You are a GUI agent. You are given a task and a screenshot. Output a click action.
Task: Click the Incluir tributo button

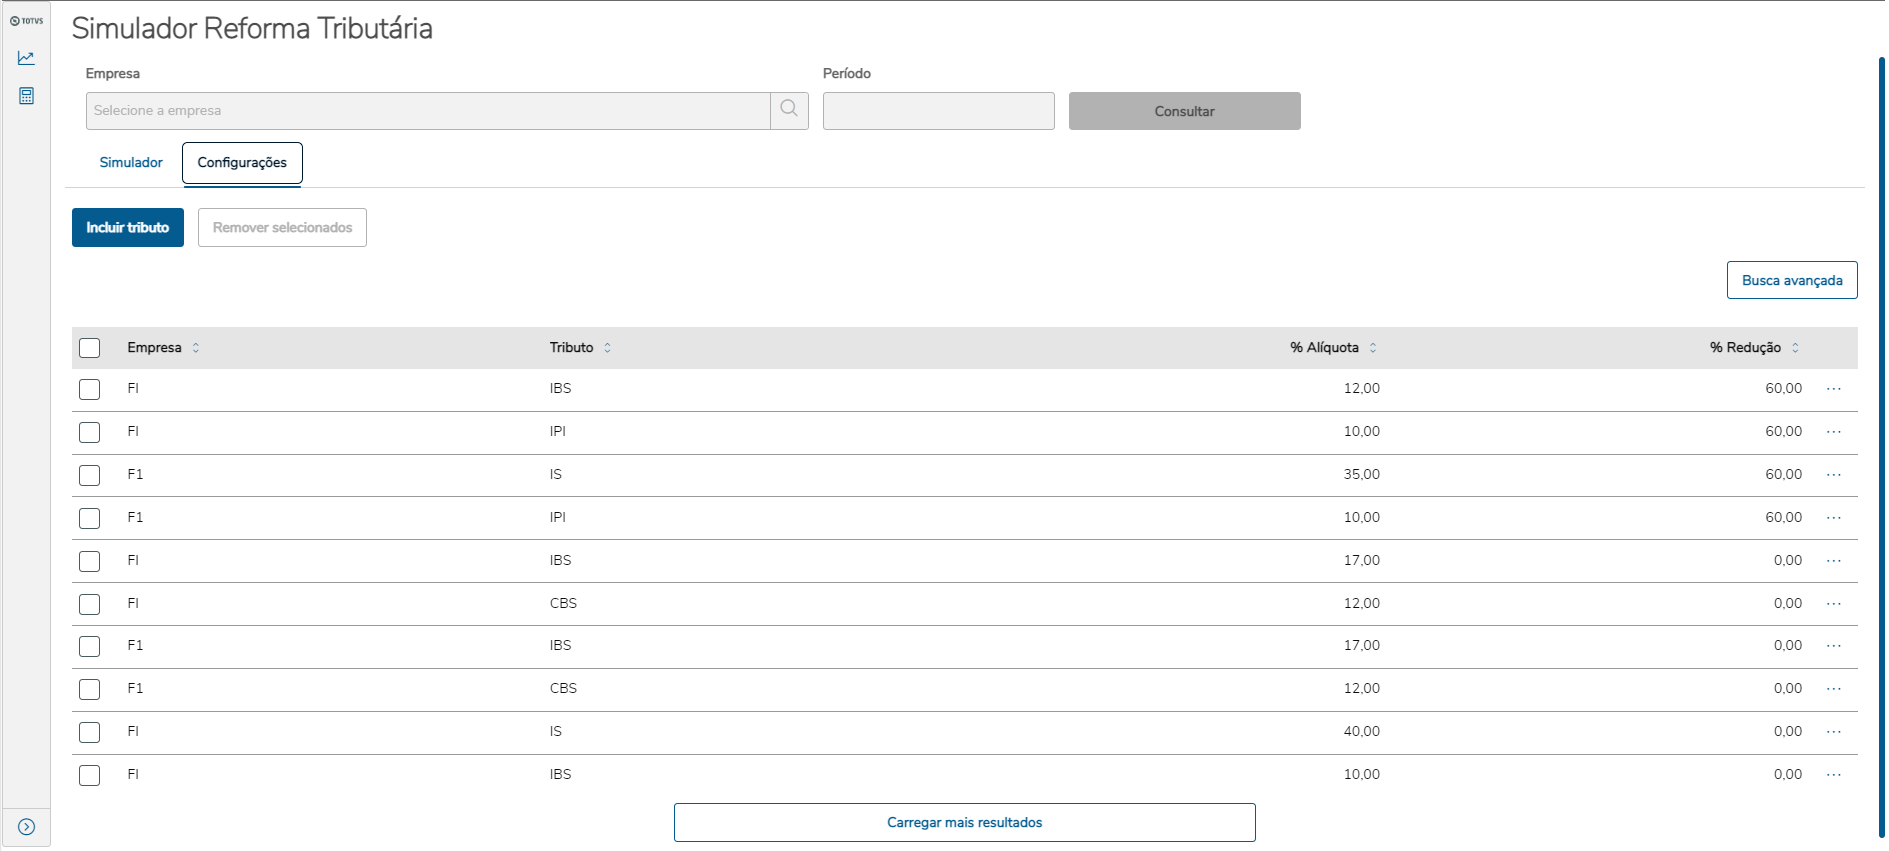pos(128,228)
